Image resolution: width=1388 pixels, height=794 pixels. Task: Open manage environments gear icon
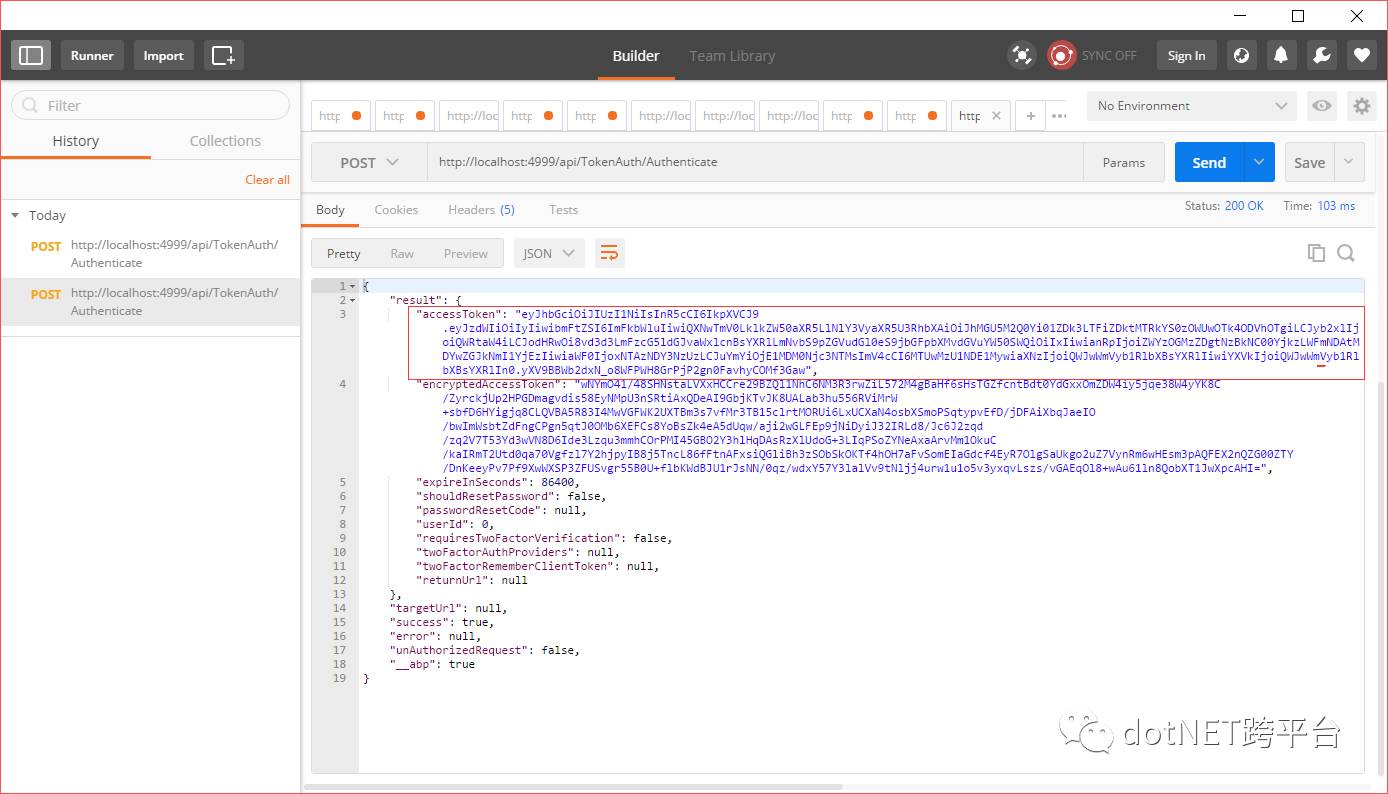[x=1361, y=106]
